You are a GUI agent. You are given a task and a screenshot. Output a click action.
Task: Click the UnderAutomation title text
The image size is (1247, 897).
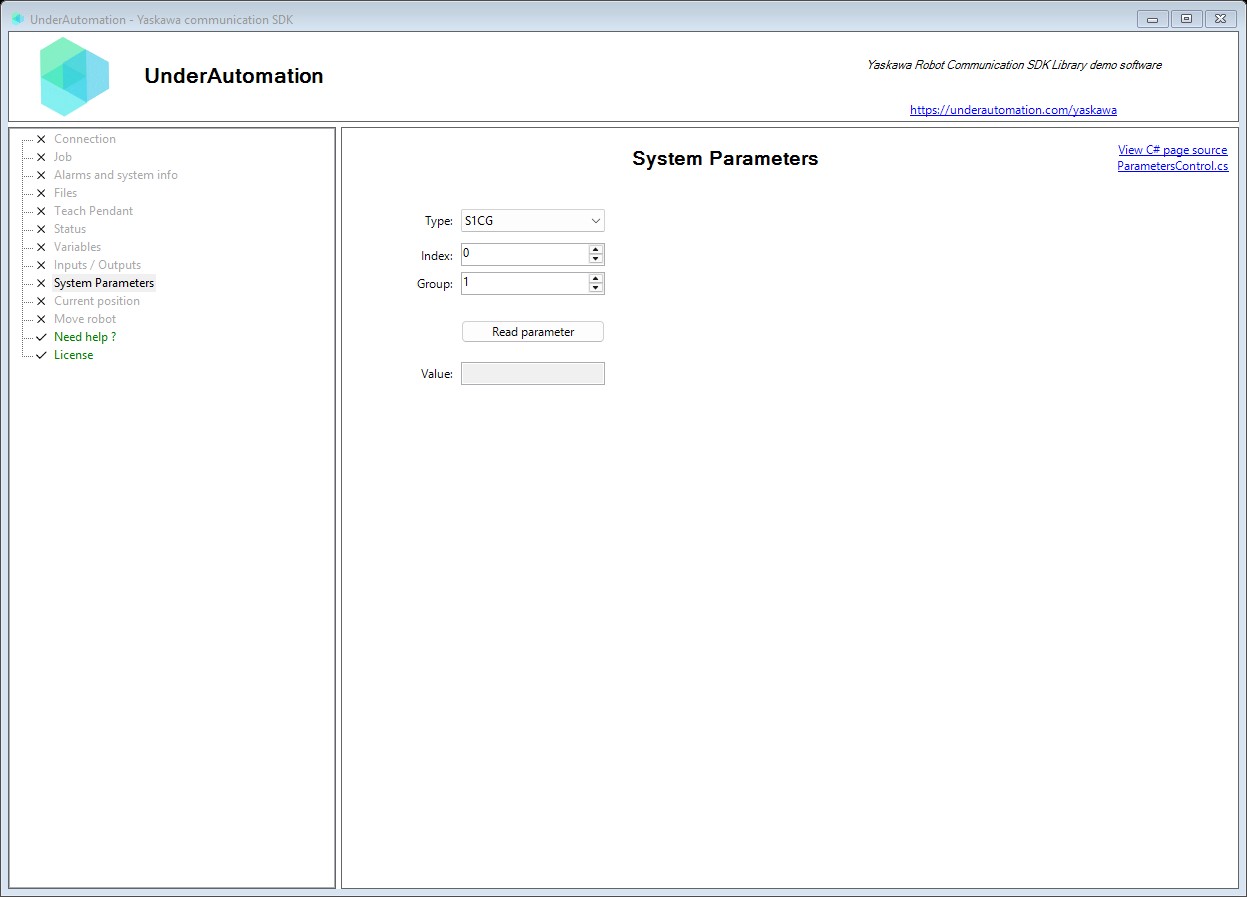(x=234, y=76)
